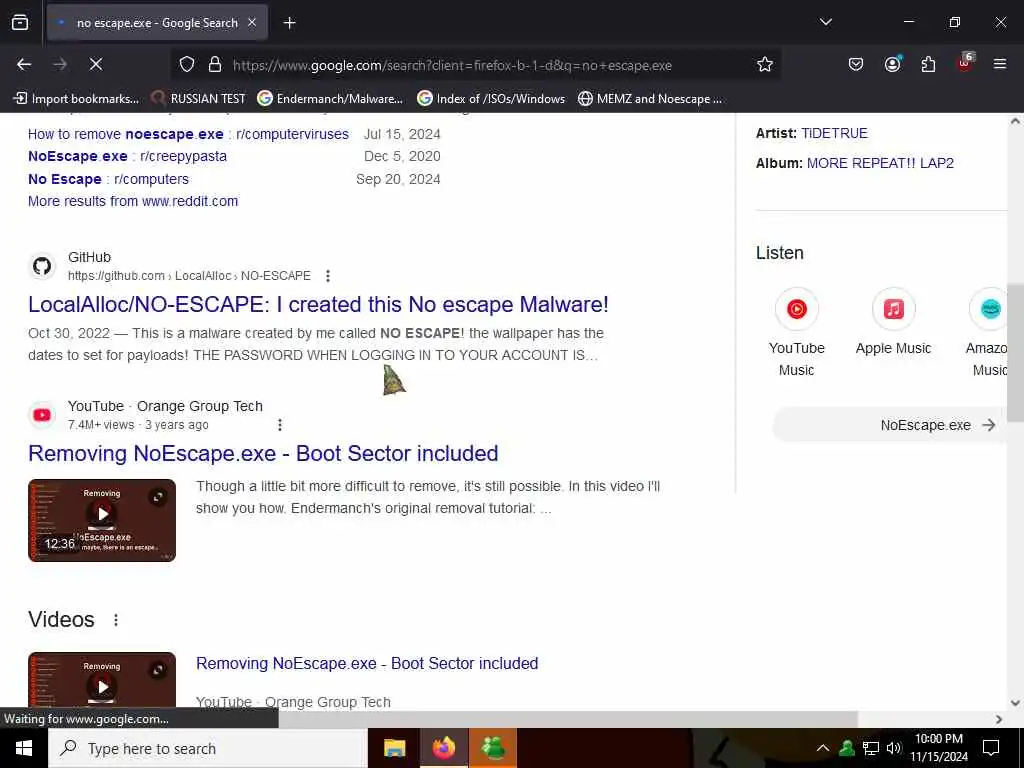This screenshot has width=1024, height=768.
Task: Click artist link 'TiDETRUE'
Action: coord(834,133)
